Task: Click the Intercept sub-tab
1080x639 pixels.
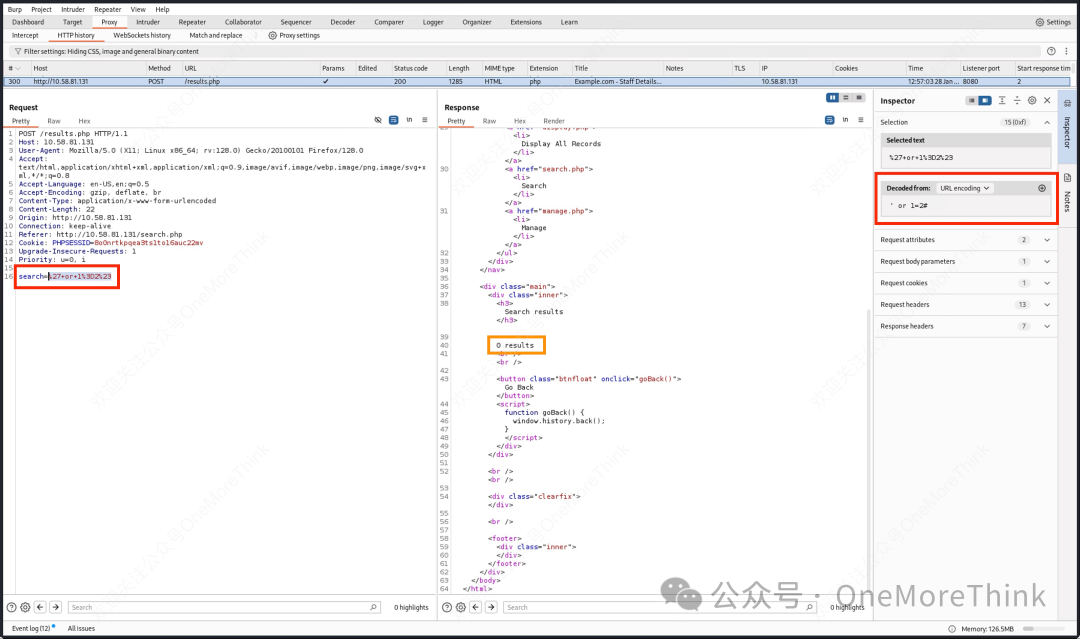Action: click(25, 35)
